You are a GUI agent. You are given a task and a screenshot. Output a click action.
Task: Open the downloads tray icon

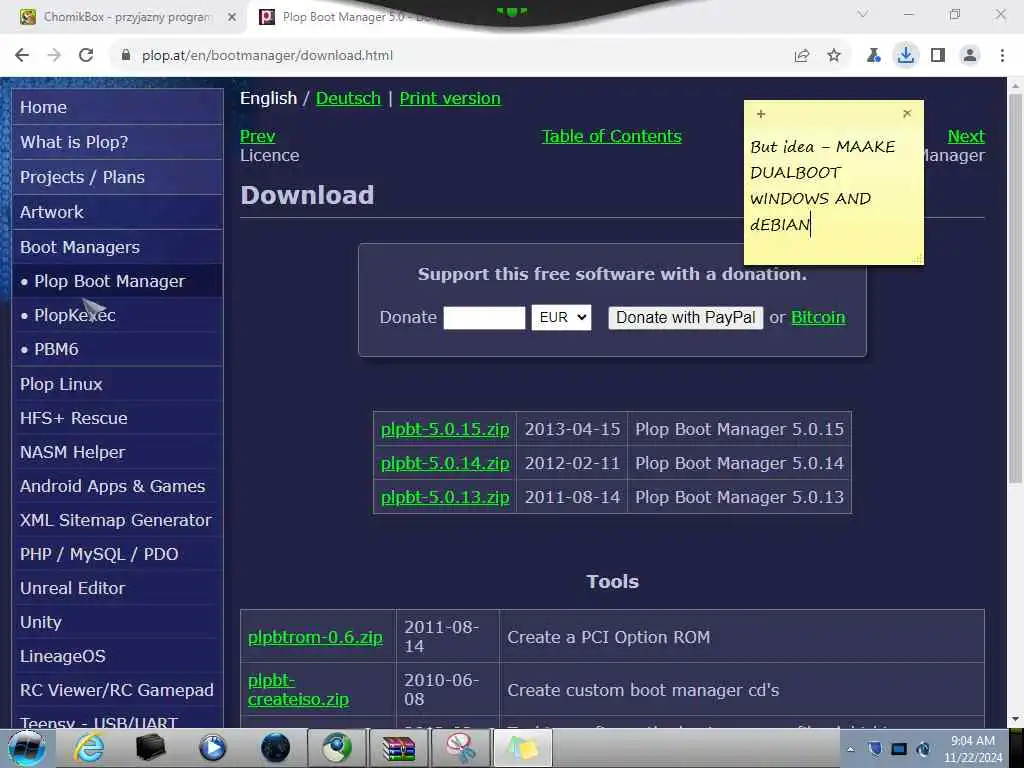coord(906,56)
